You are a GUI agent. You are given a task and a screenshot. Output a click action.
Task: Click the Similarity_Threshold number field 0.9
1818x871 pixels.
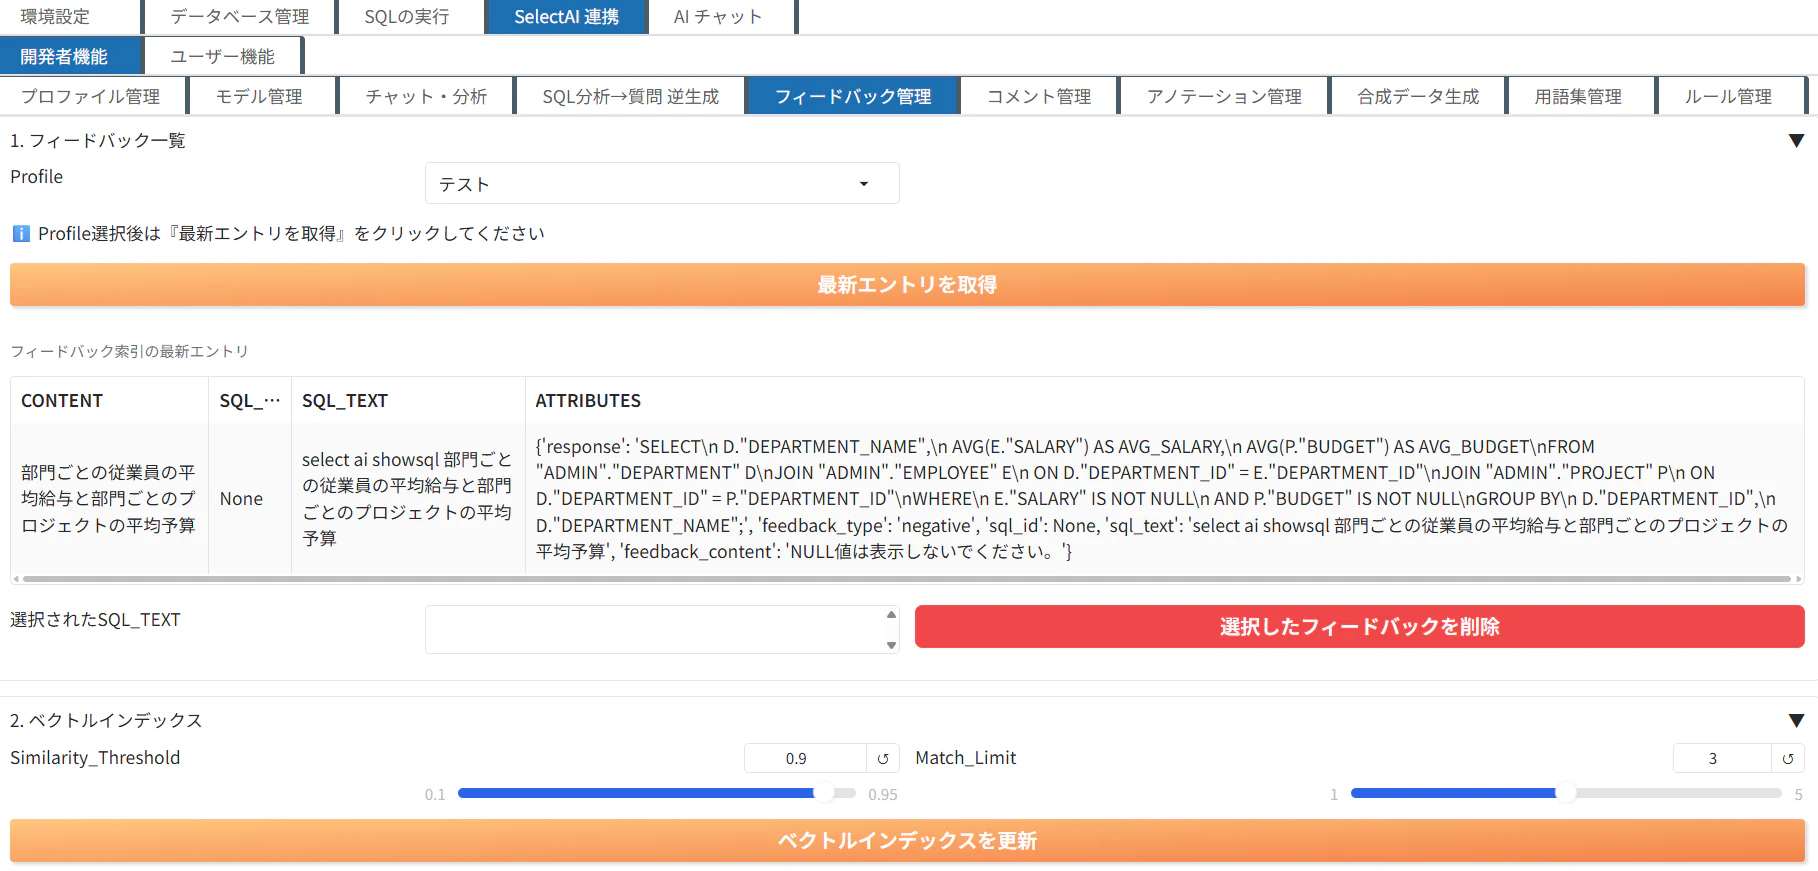(x=805, y=759)
